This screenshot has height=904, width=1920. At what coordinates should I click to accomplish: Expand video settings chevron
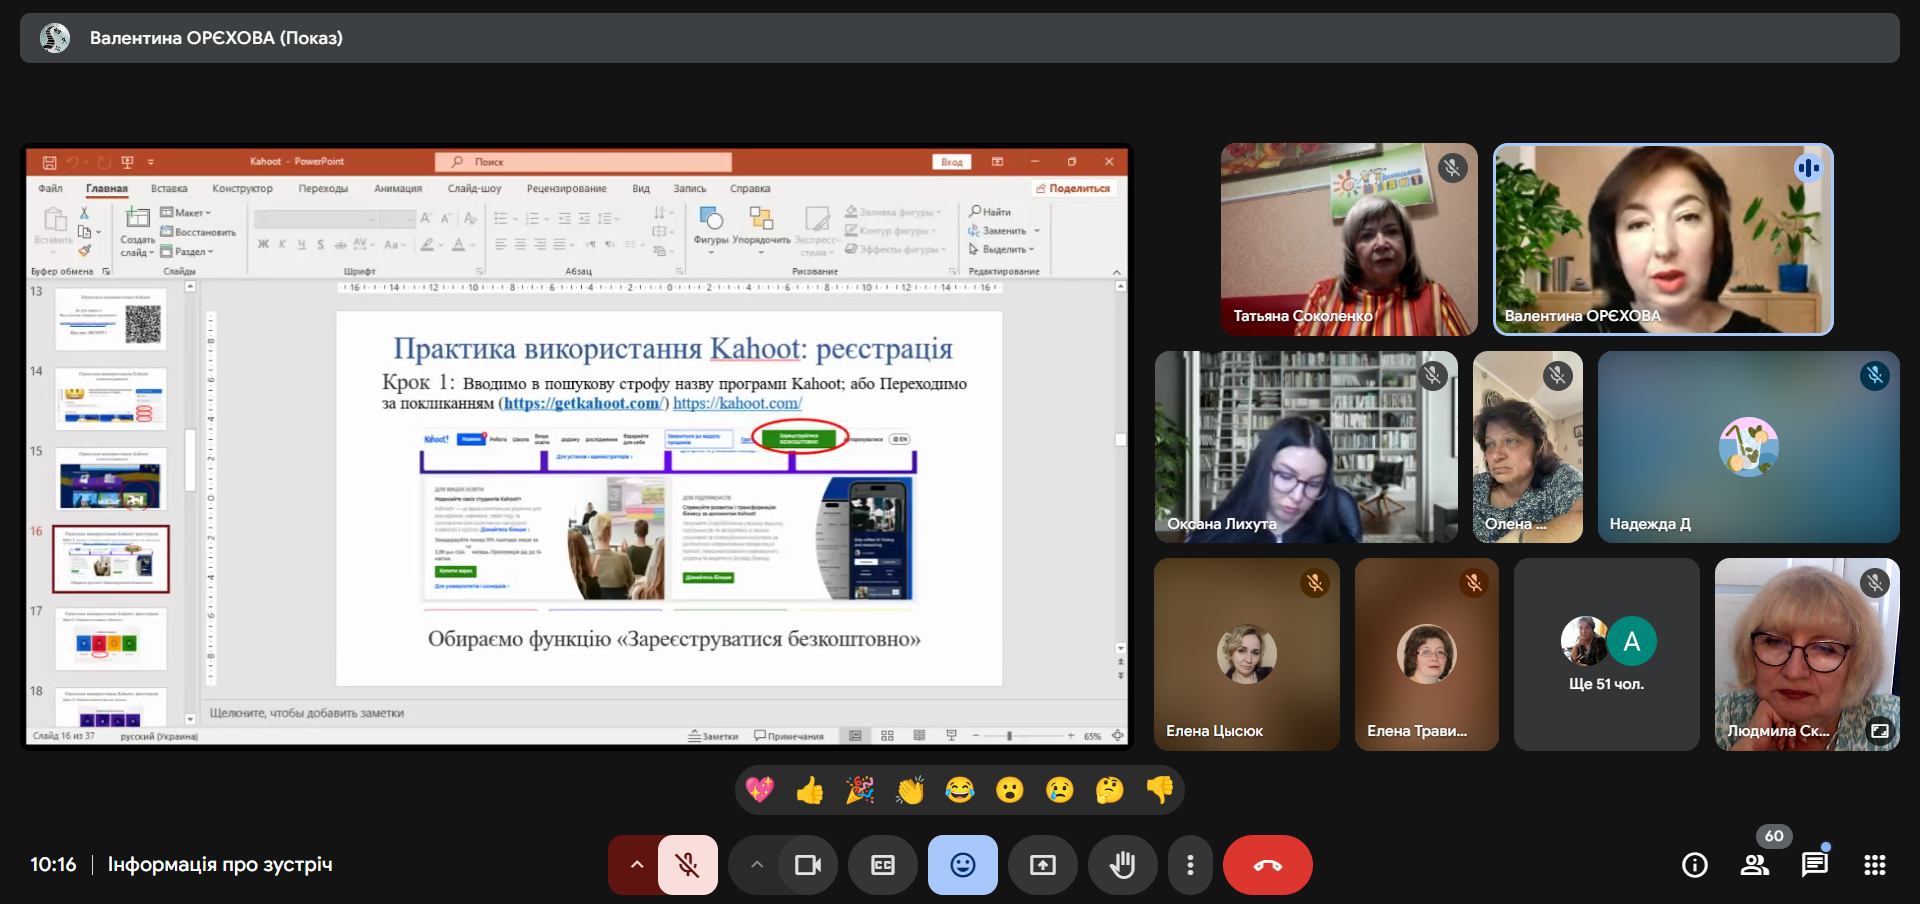[757, 865]
